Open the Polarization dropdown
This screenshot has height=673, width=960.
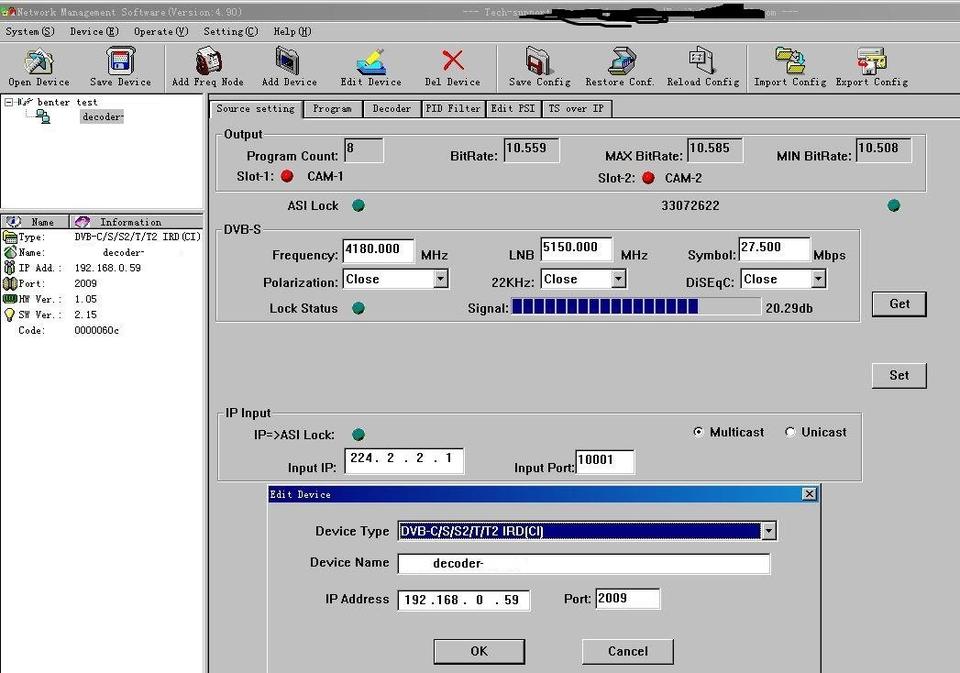tap(440, 280)
